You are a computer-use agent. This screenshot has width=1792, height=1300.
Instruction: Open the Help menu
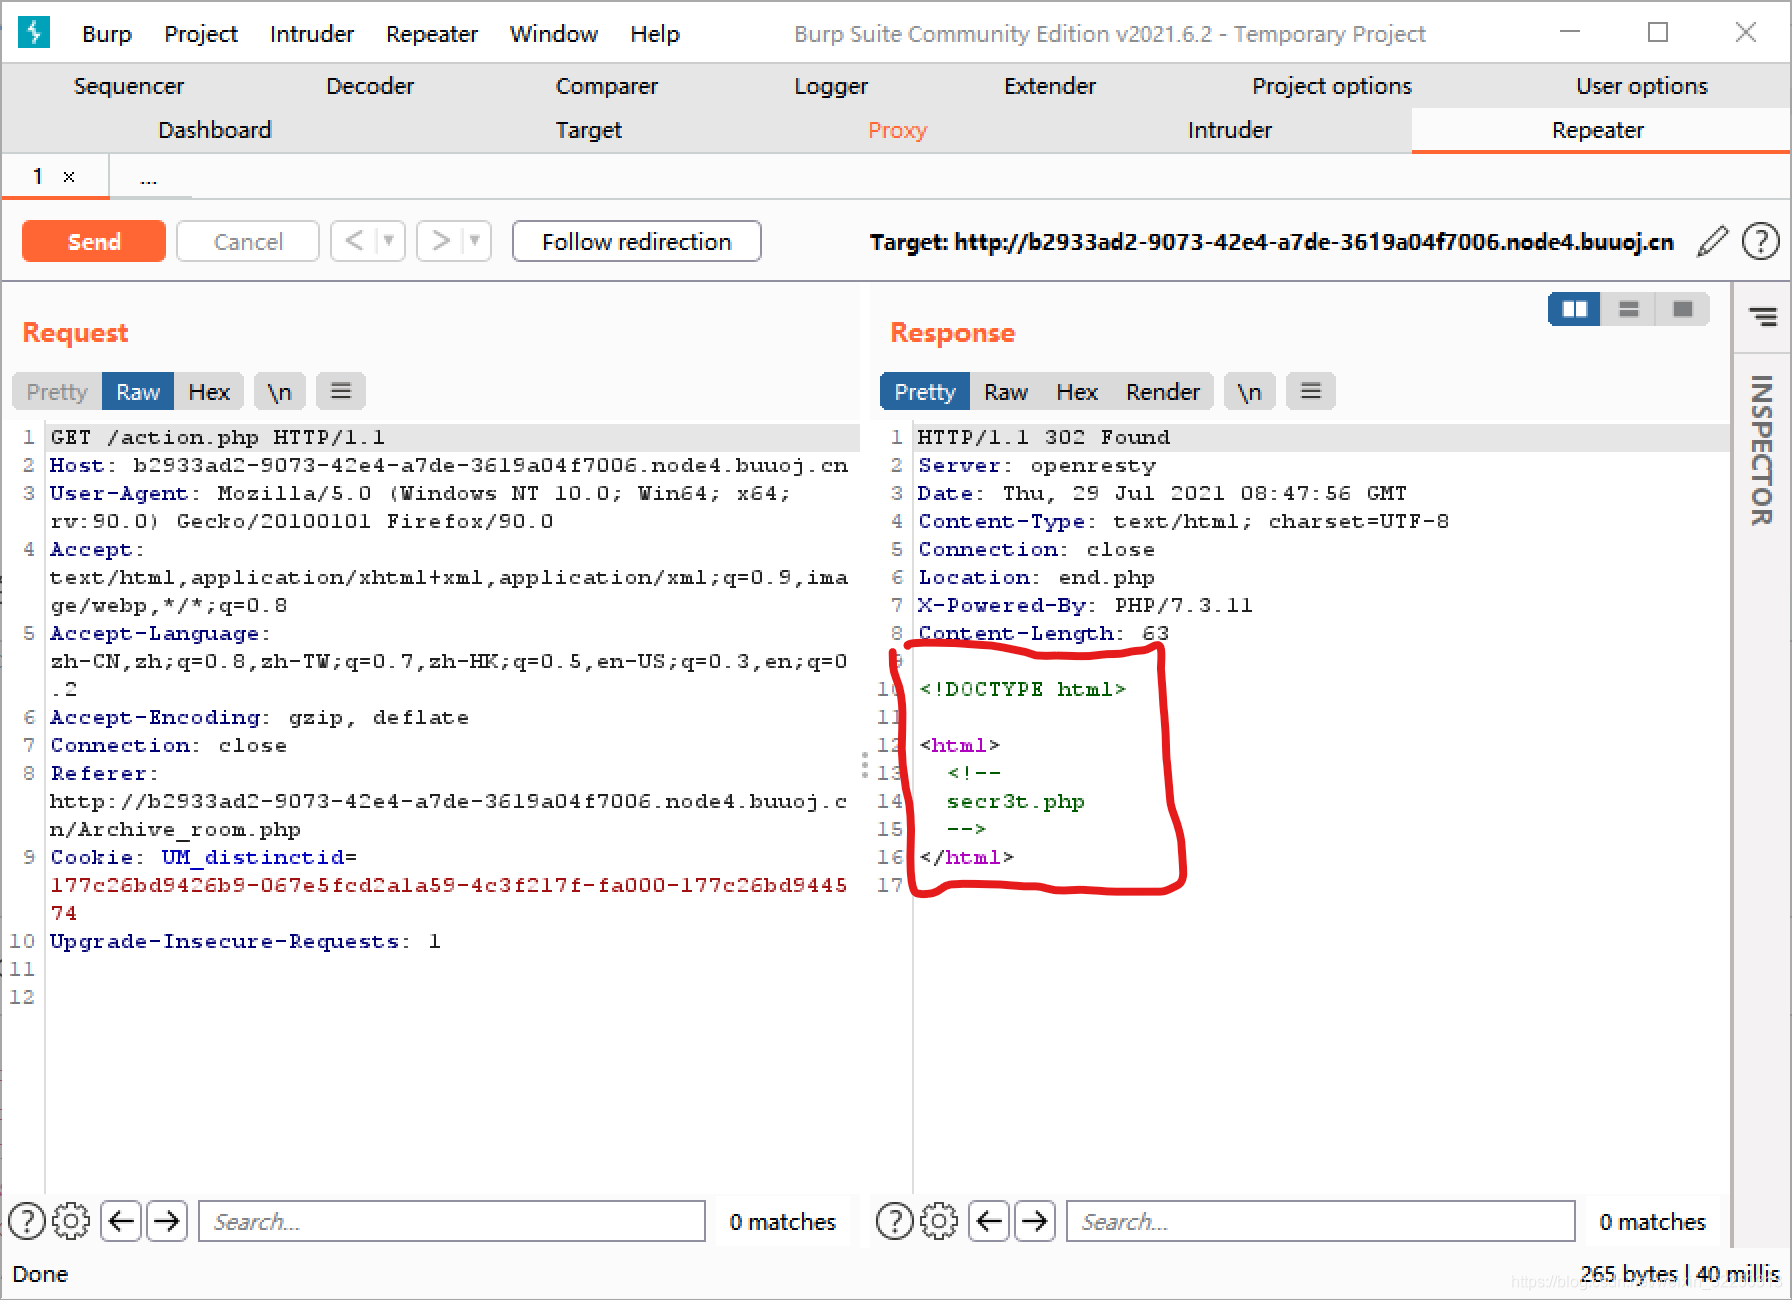click(655, 33)
